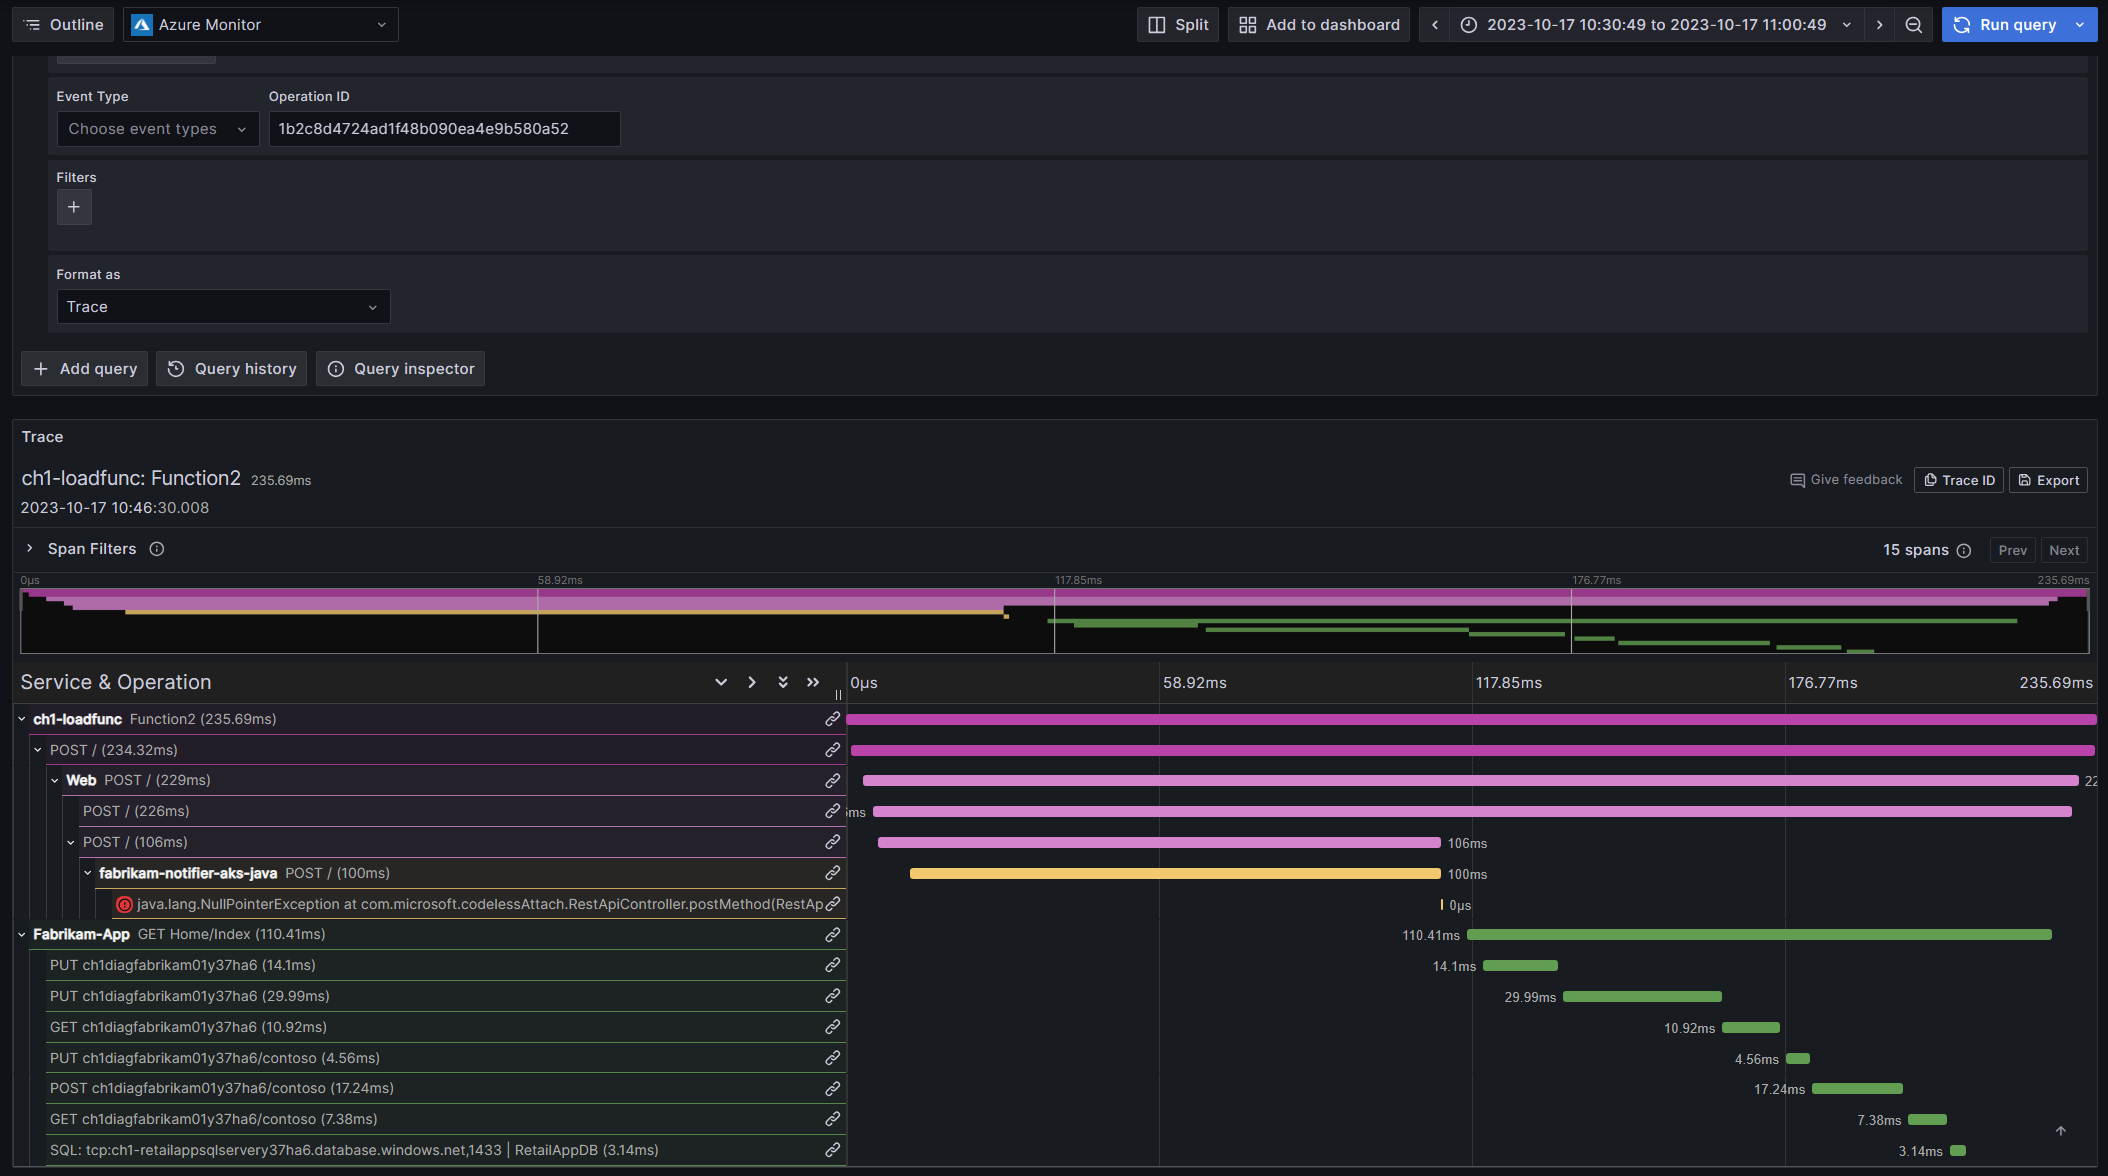Click the add filter plus icon

pyautogui.click(x=74, y=207)
